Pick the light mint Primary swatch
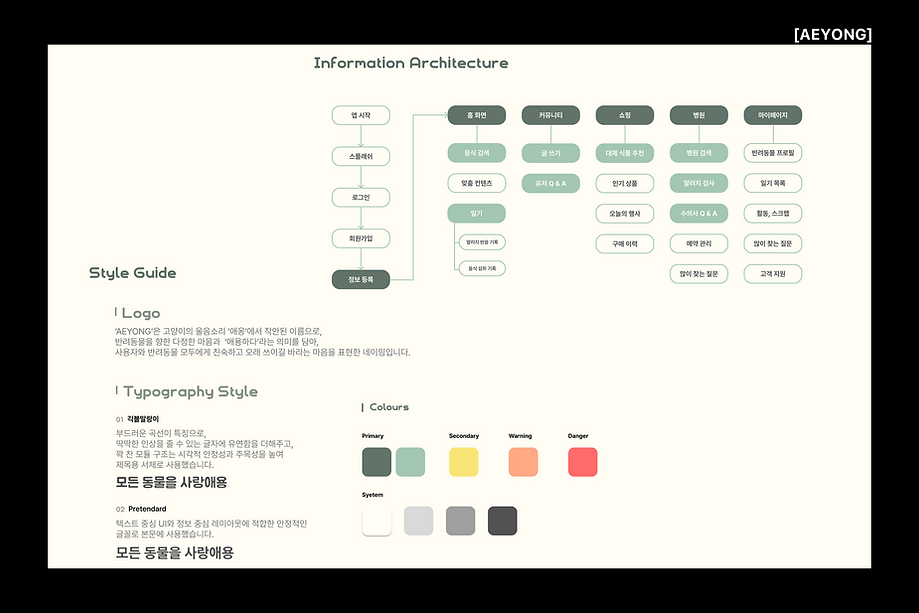919x613 pixels. point(410,462)
